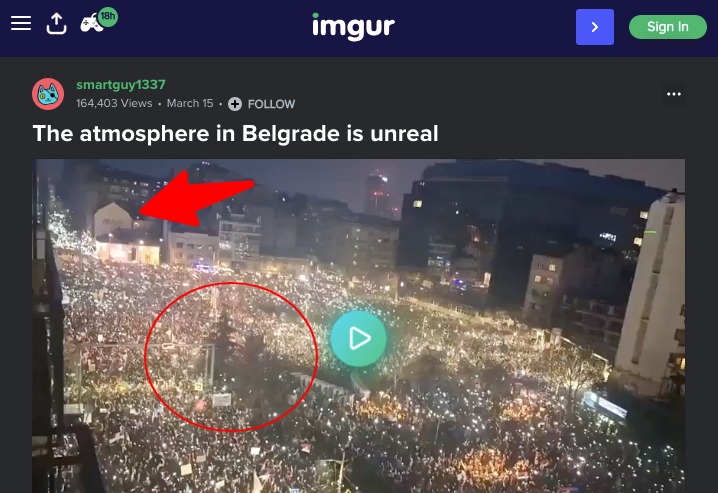Visit the smartguy1337 profile link
The width and height of the screenshot is (718, 493).
[121, 85]
